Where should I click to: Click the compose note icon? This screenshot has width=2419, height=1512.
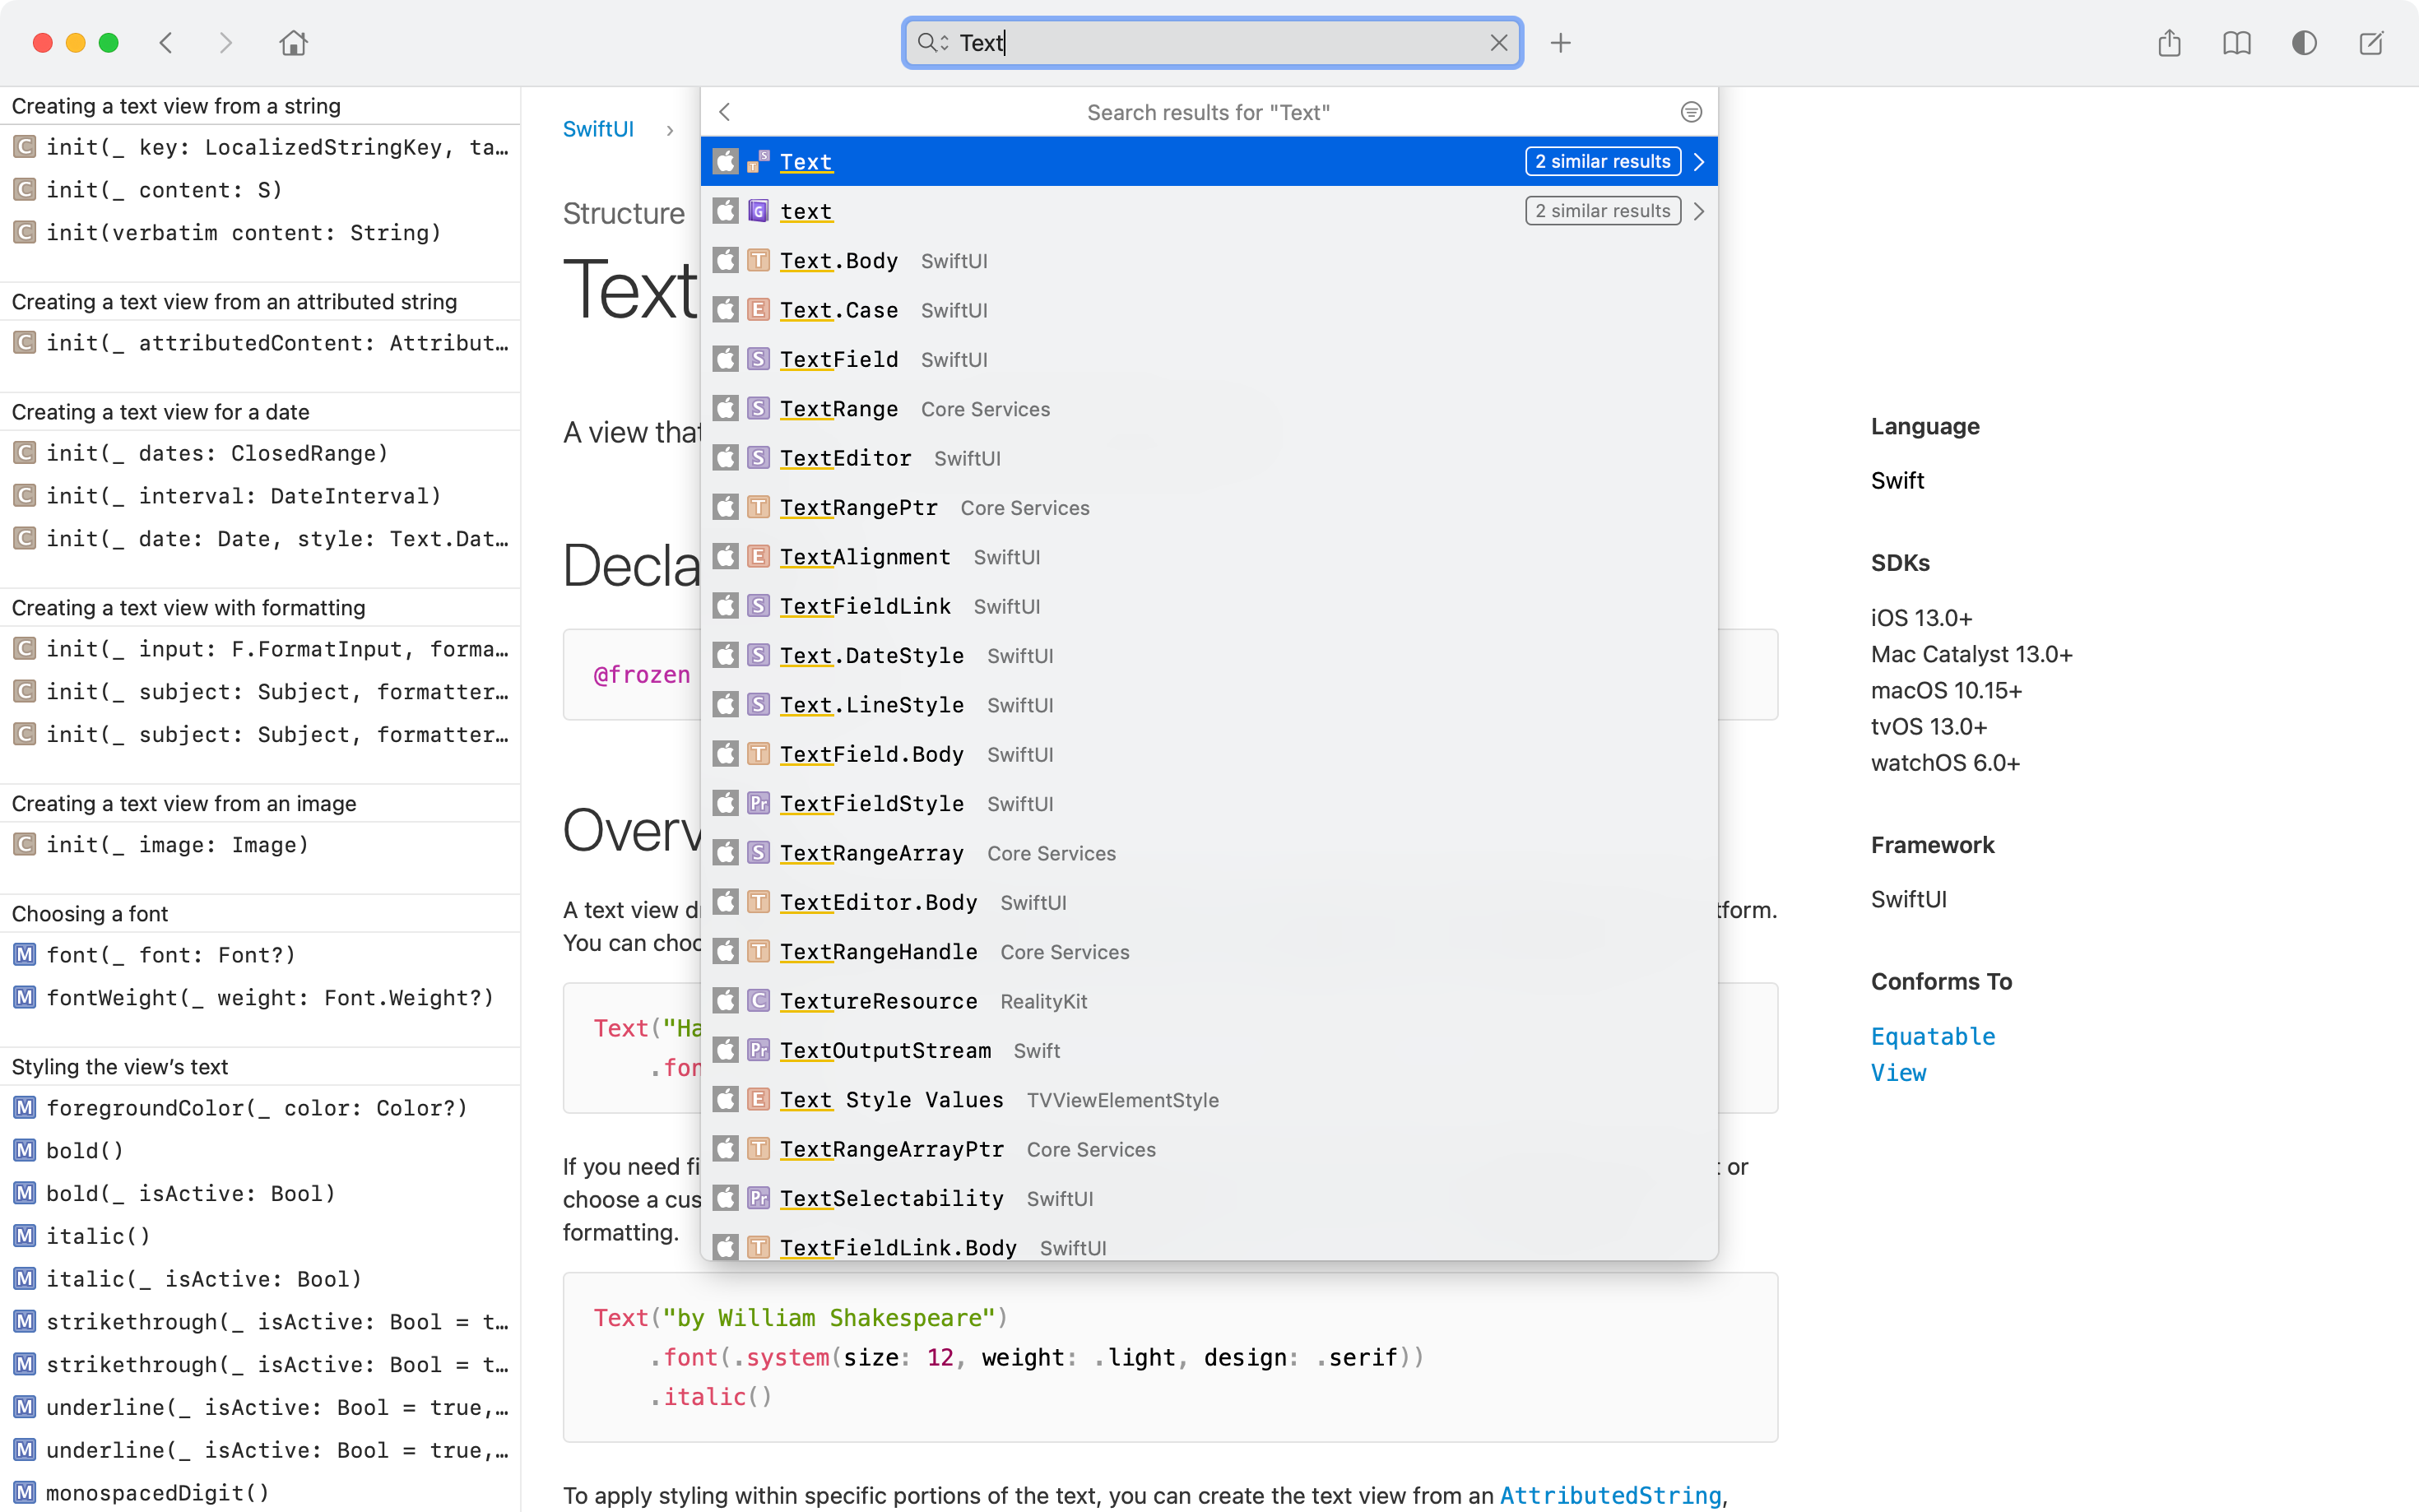click(2371, 43)
